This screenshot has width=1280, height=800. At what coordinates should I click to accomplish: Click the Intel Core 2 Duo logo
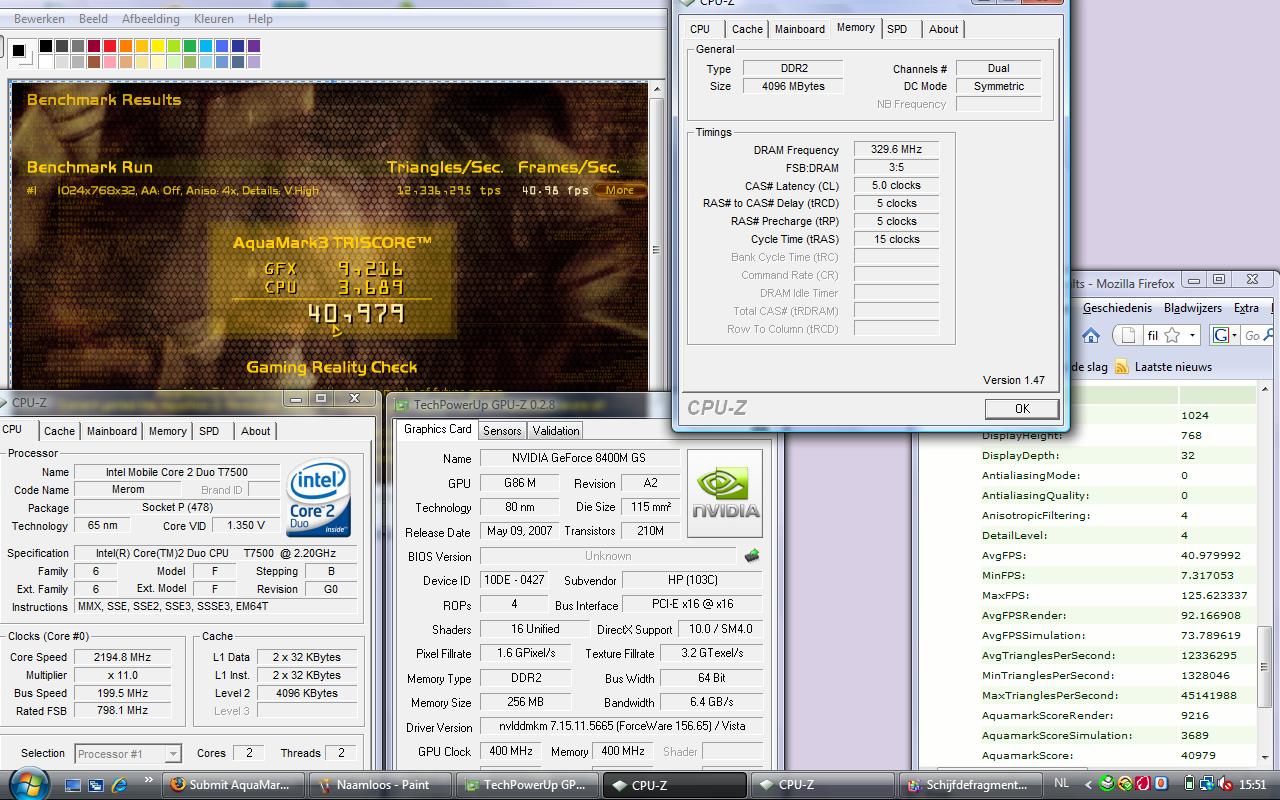point(319,497)
